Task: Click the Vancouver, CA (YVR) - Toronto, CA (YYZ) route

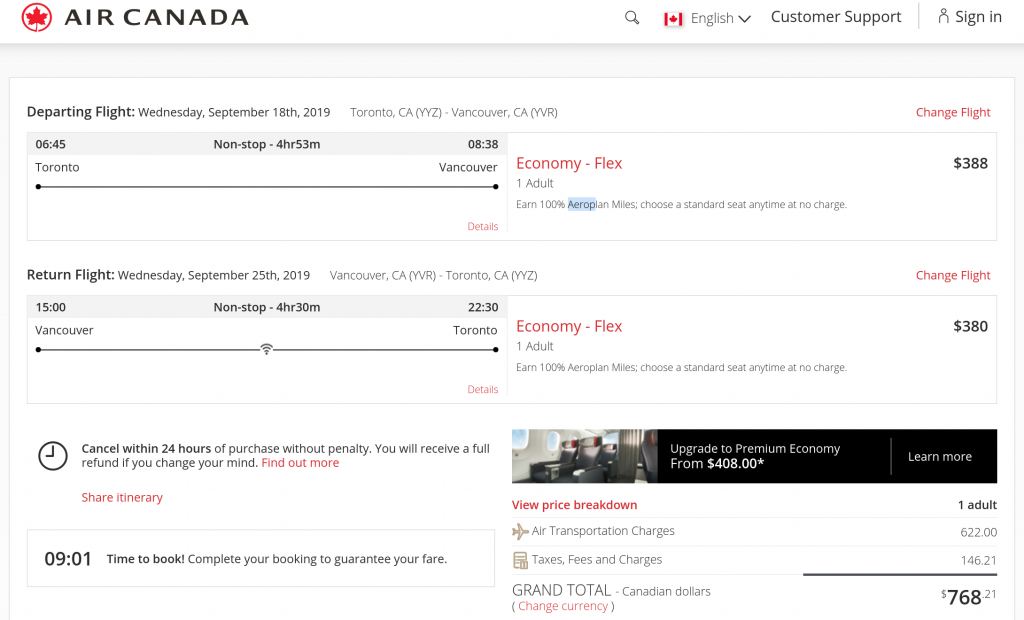Action: [434, 275]
